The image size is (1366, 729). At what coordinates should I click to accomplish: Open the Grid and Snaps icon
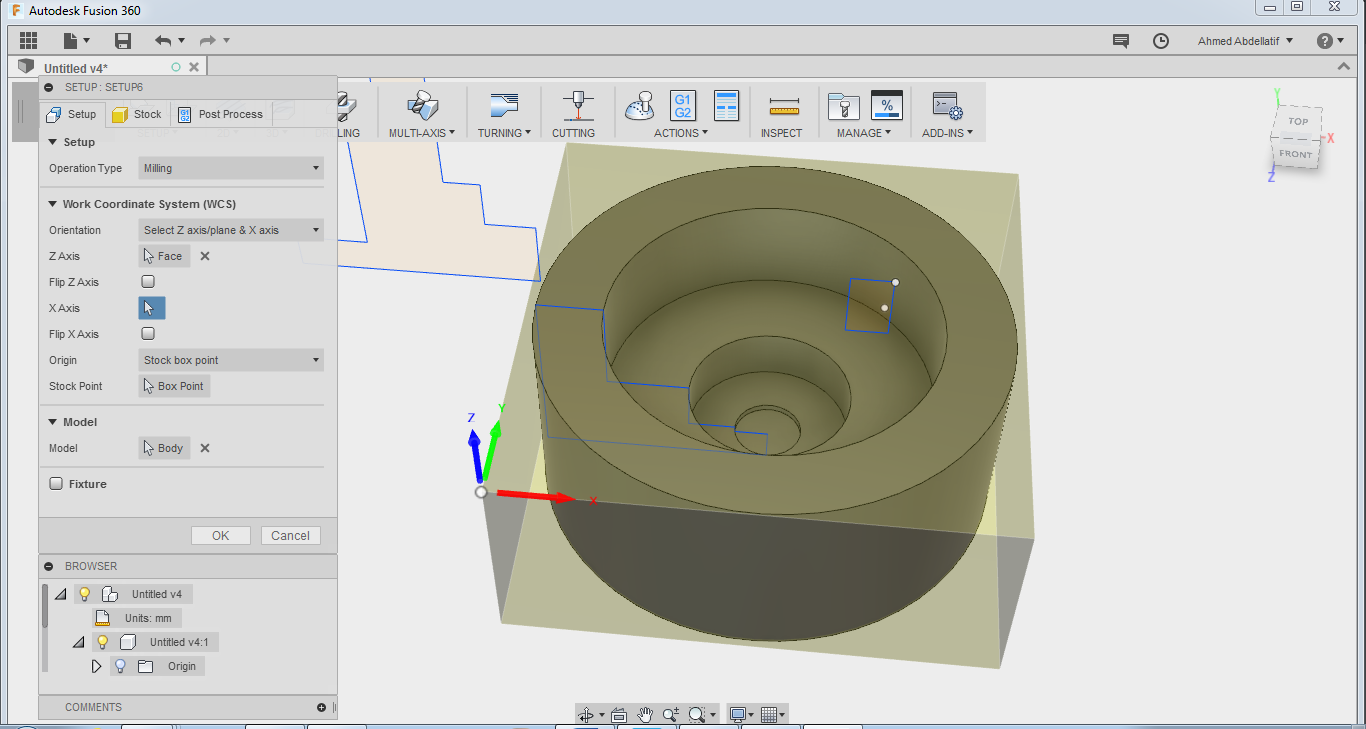coord(769,715)
